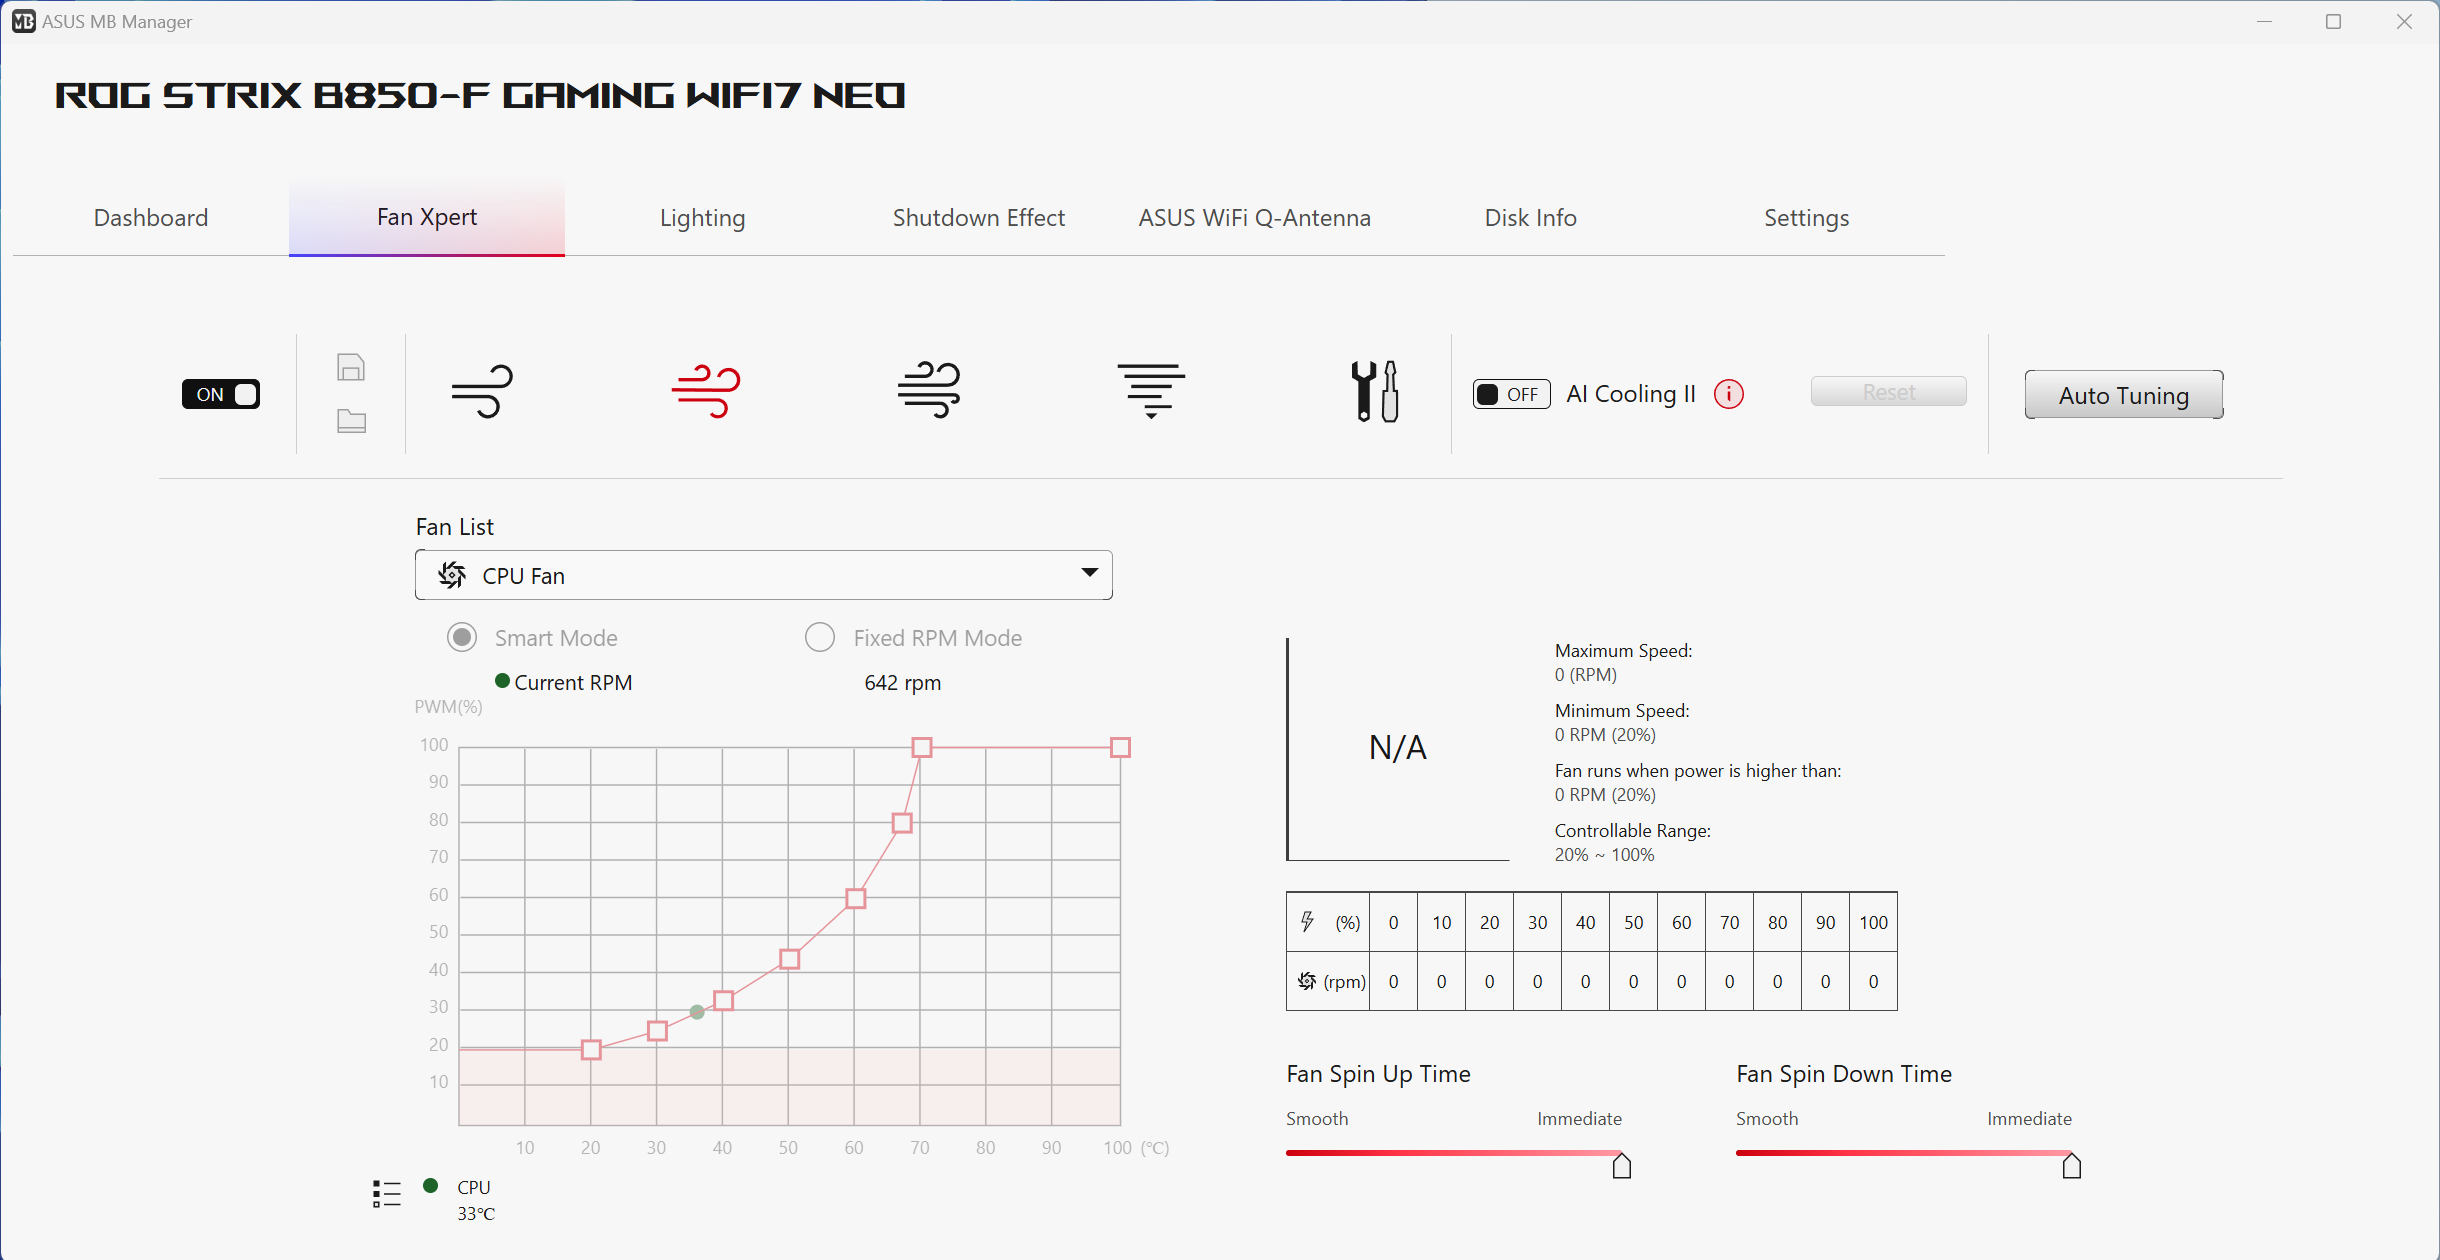Switch to the Fan Xpert tab
Viewport: 2440px width, 1260px height.
pos(427,218)
